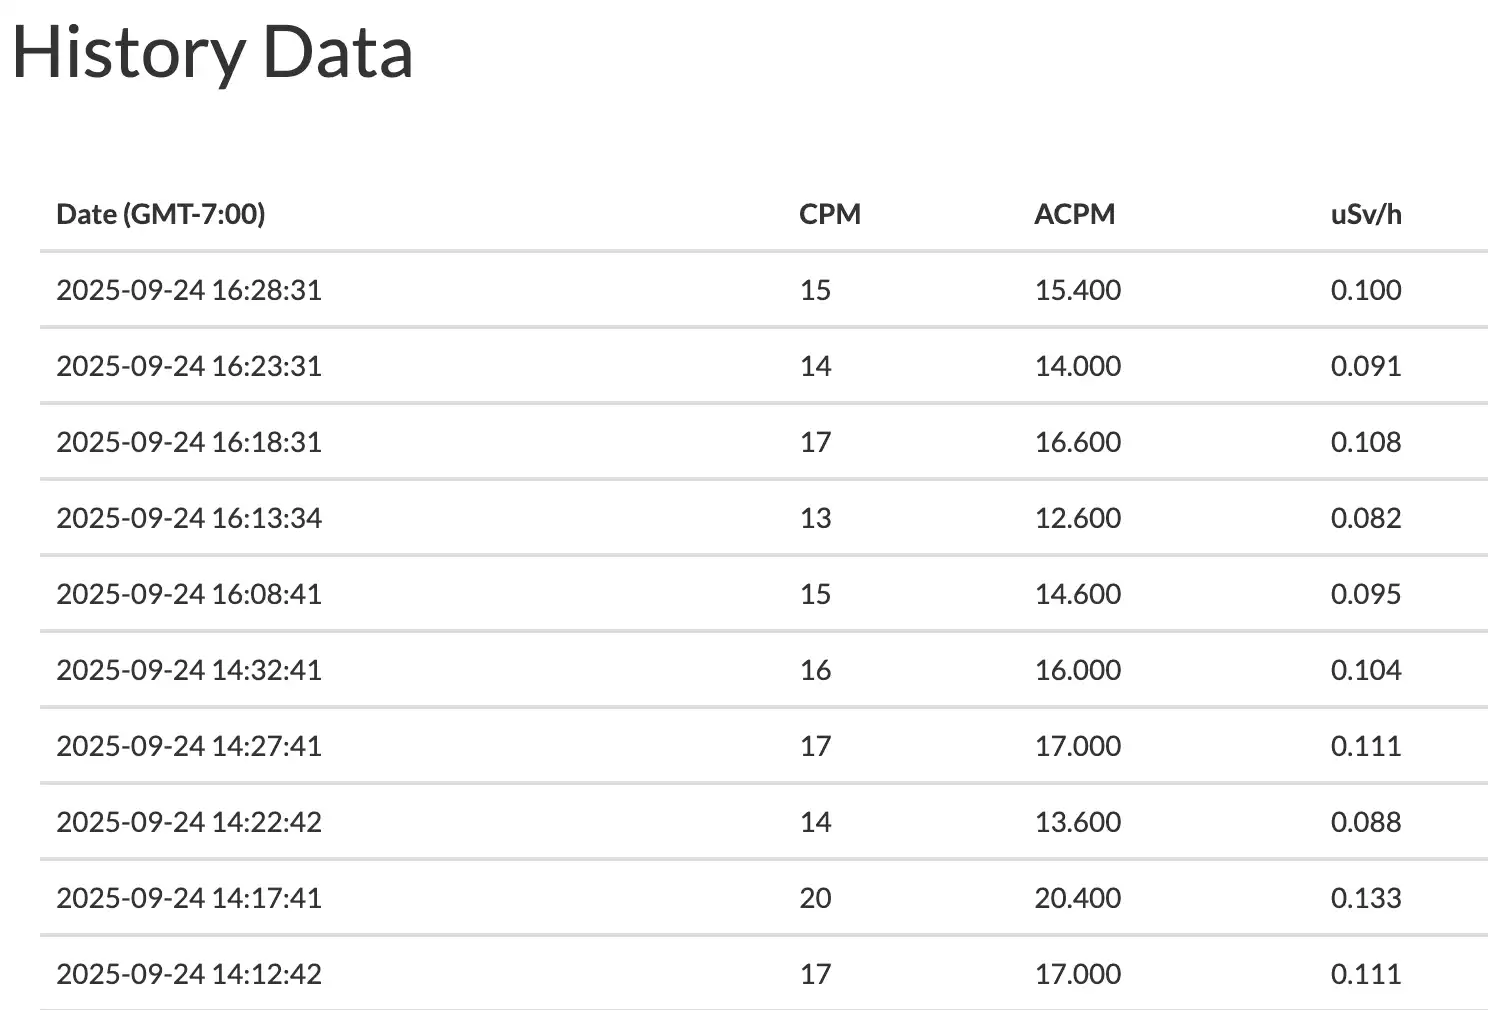
Task: Click the 2025-09-24 14:27:41 timestamp
Action: 189,746
